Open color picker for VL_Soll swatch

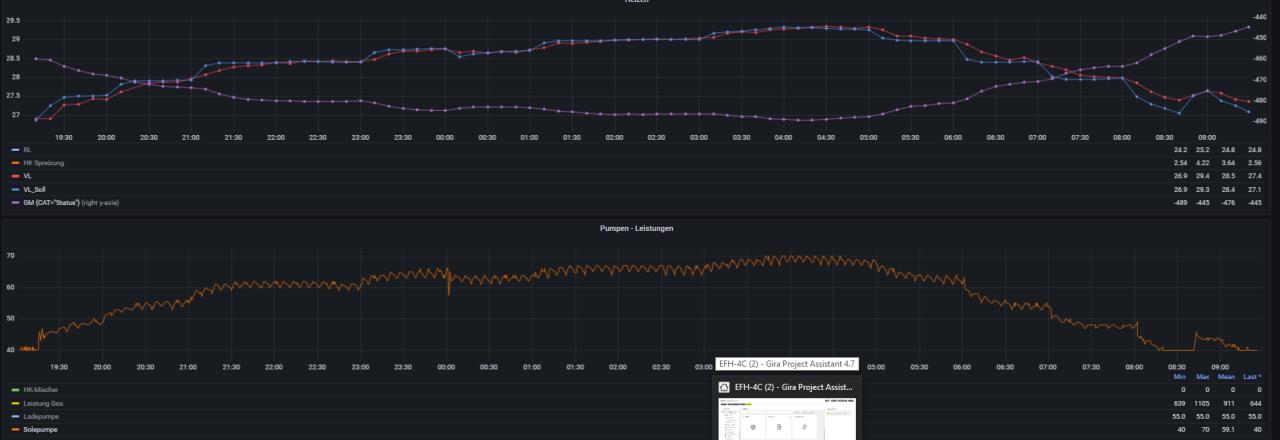(14, 188)
